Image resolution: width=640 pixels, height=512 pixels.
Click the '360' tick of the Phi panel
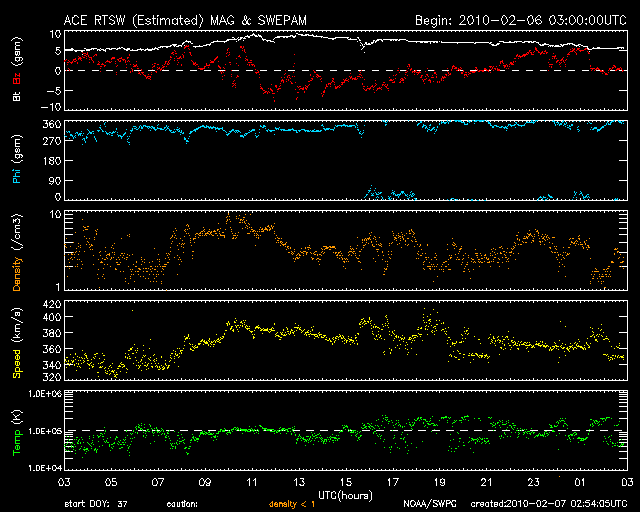click(52, 124)
